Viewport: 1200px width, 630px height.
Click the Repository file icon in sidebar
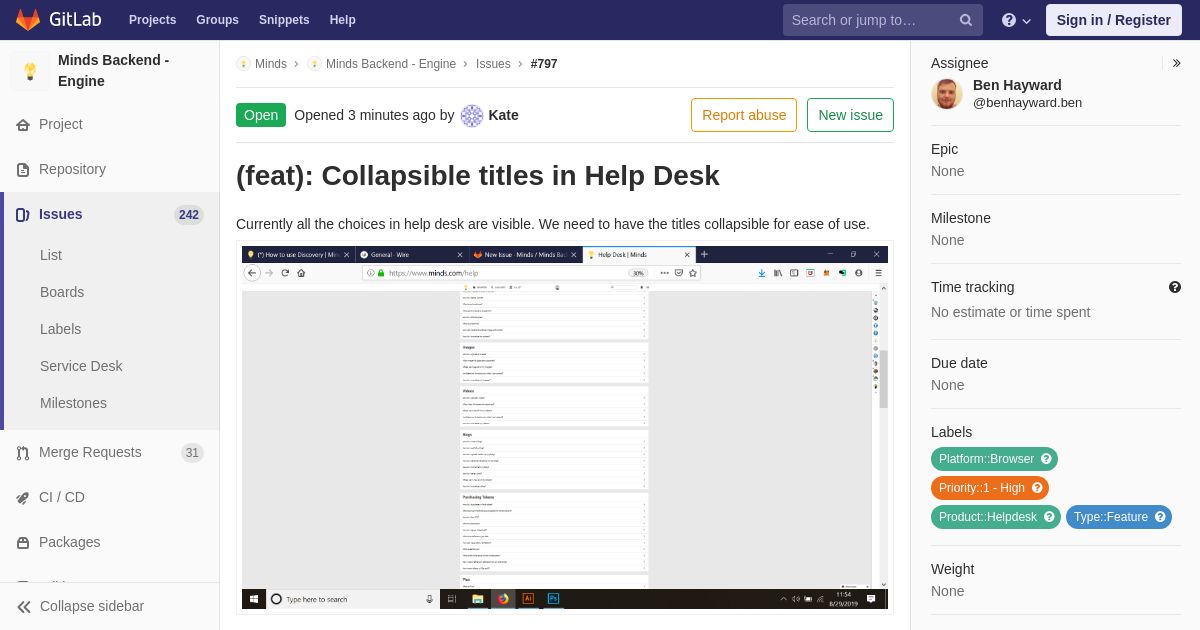click(x=23, y=170)
